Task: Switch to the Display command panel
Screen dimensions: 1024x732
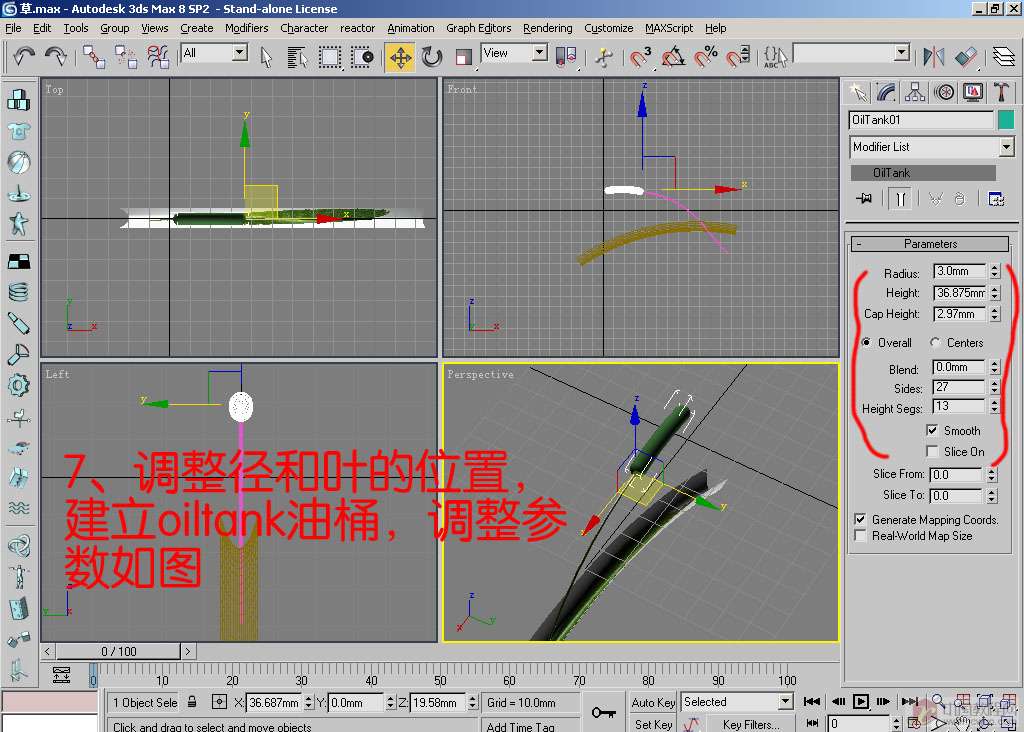Action: coord(972,92)
